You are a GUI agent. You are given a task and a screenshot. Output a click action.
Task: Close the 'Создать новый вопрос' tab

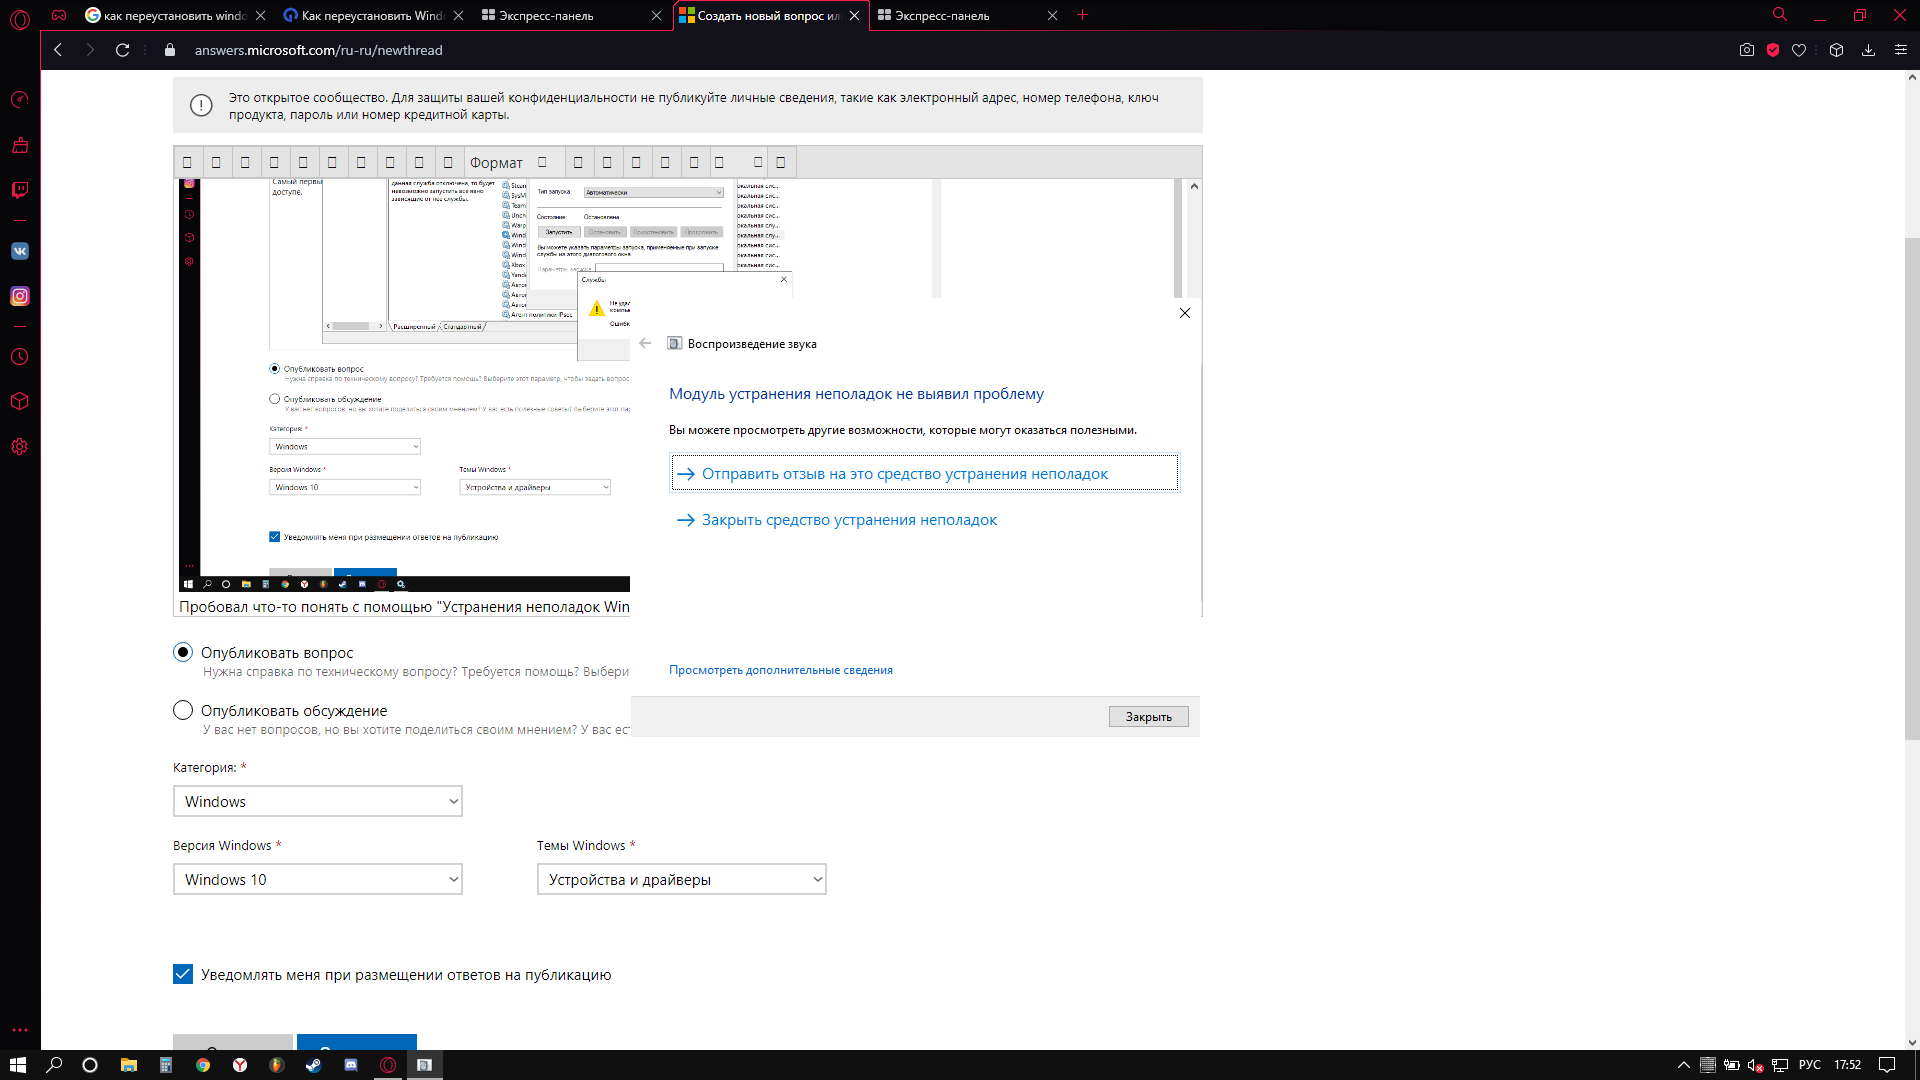(x=854, y=15)
